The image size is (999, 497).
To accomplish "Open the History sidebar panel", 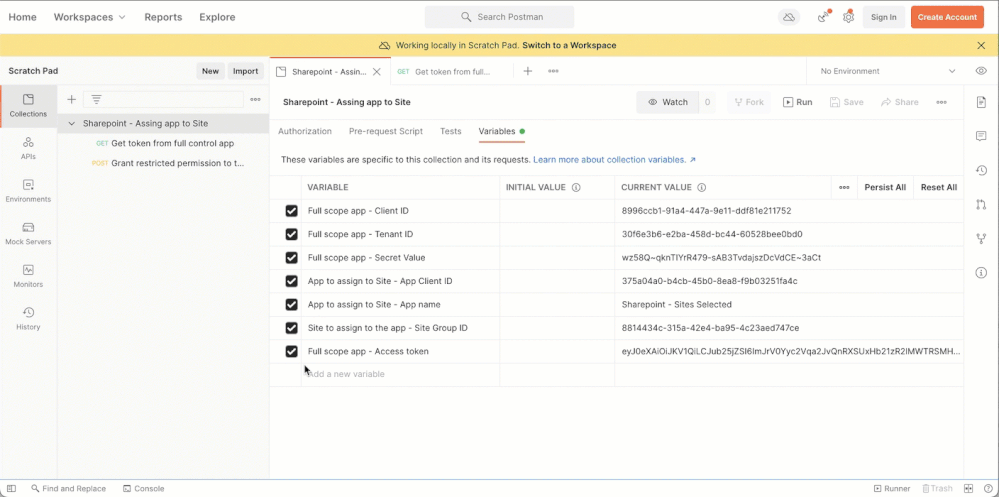I will click(x=28, y=319).
